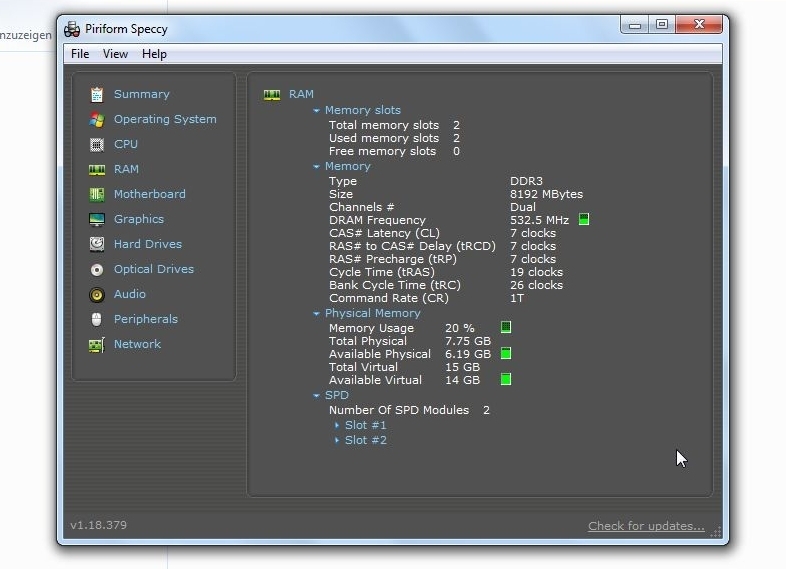
Task: Click the Motherboard icon in sidebar
Action: [x=97, y=194]
